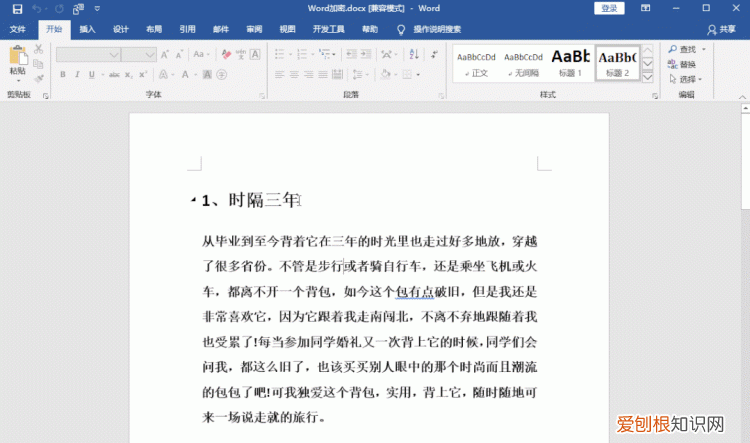Insert an enclosed character with the circled 字 icon
Image resolution: width=750 pixels, height=443 pixels.
tap(221, 75)
